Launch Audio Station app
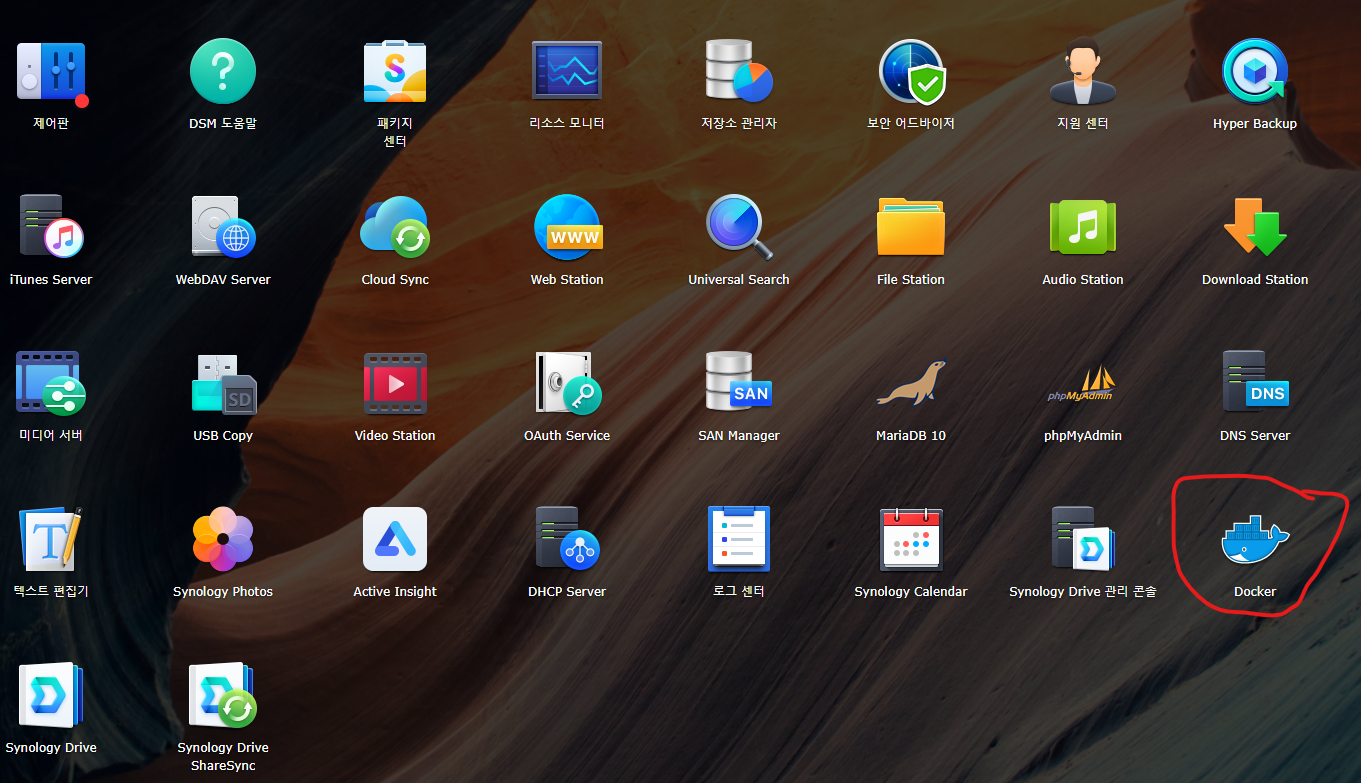The image size is (1361, 783). click(1083, 227)
